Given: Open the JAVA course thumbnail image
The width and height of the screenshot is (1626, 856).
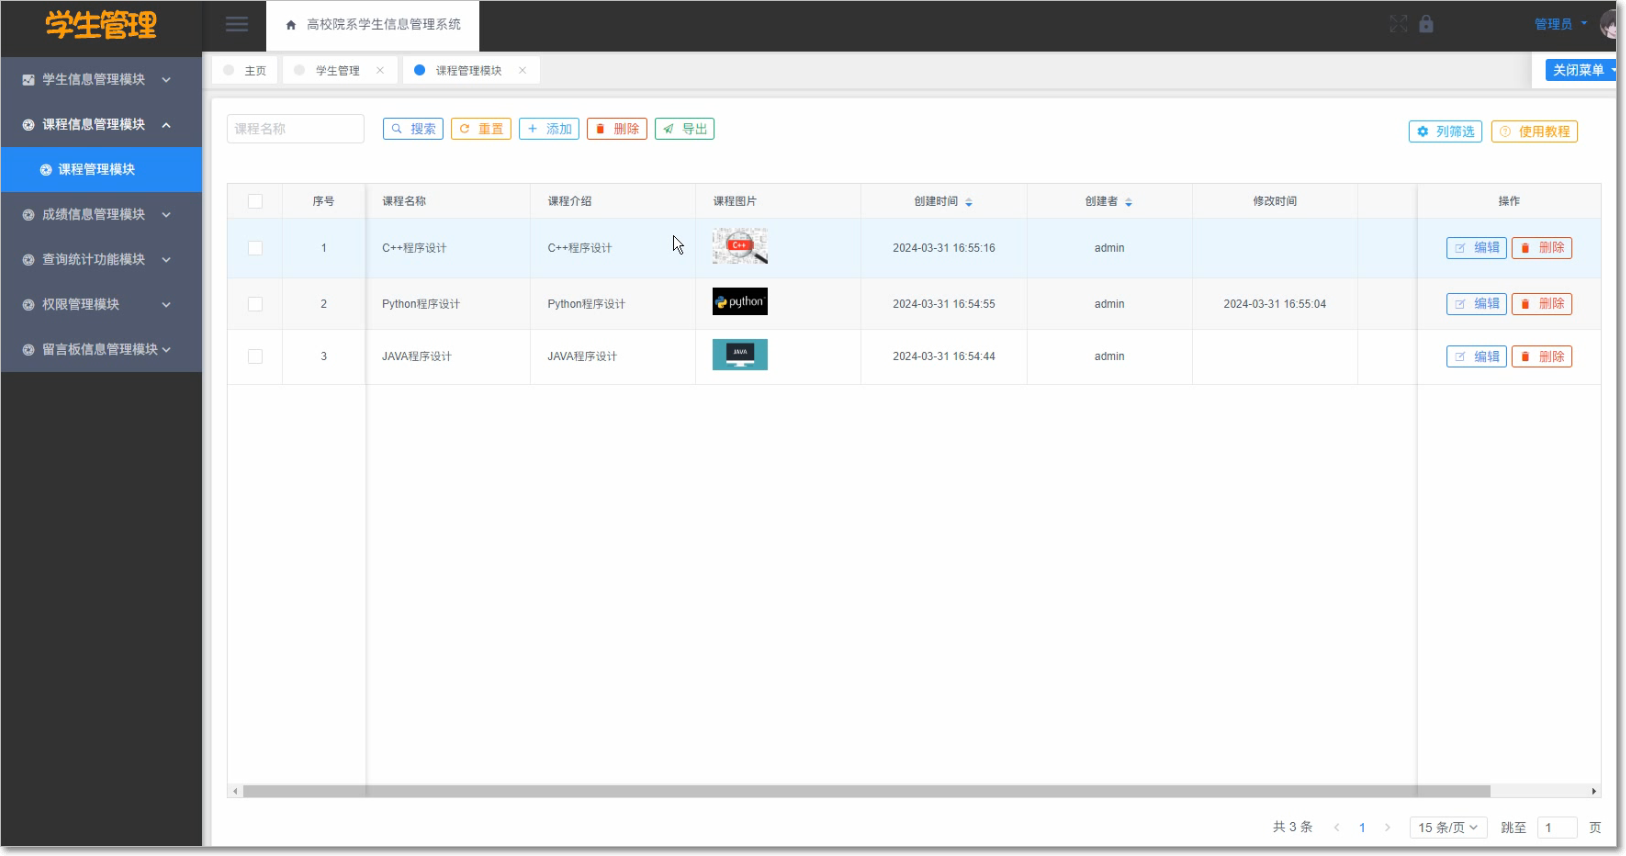Looking at the screenshot, I should click(740, 354).
